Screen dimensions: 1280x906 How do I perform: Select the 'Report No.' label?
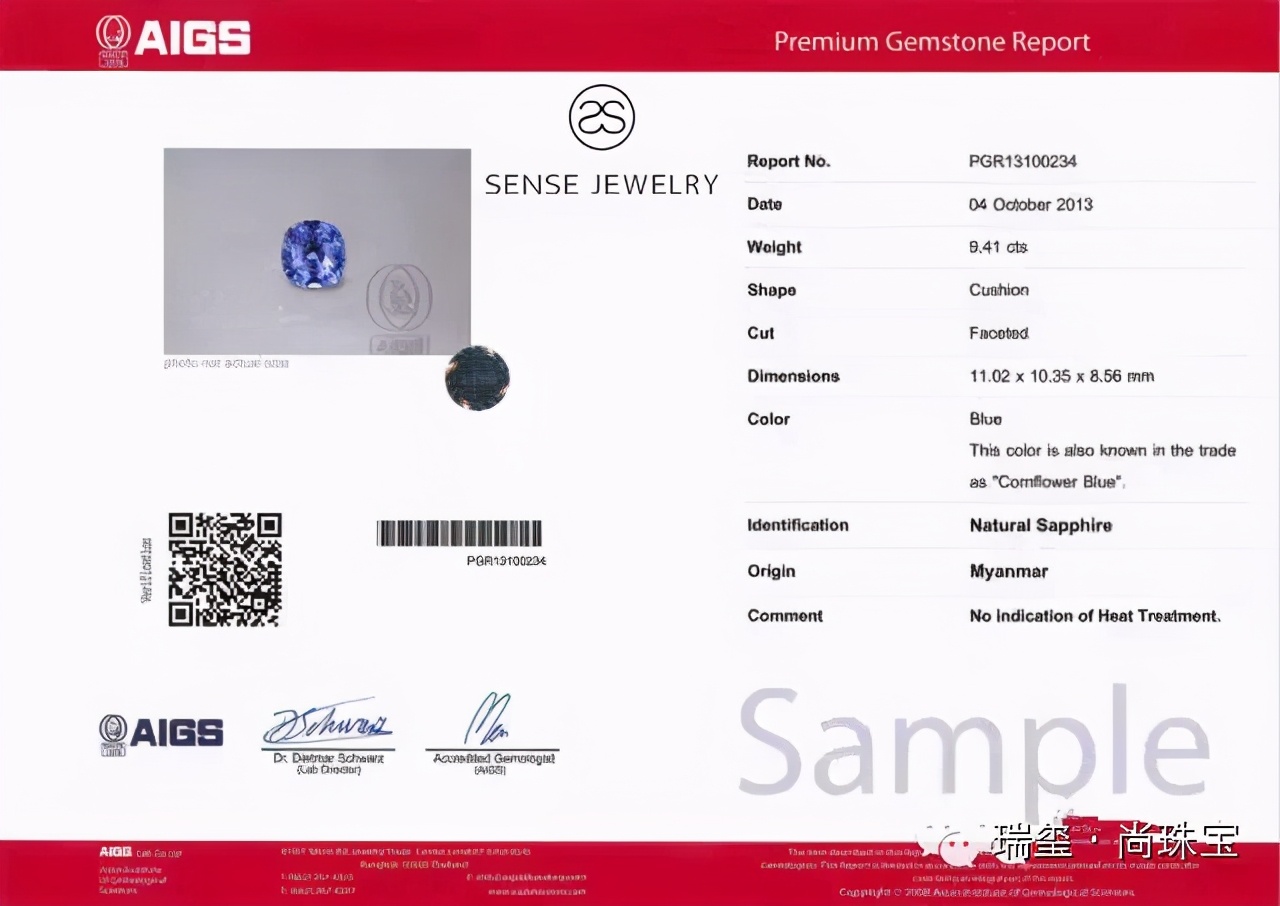pos(789,161)
